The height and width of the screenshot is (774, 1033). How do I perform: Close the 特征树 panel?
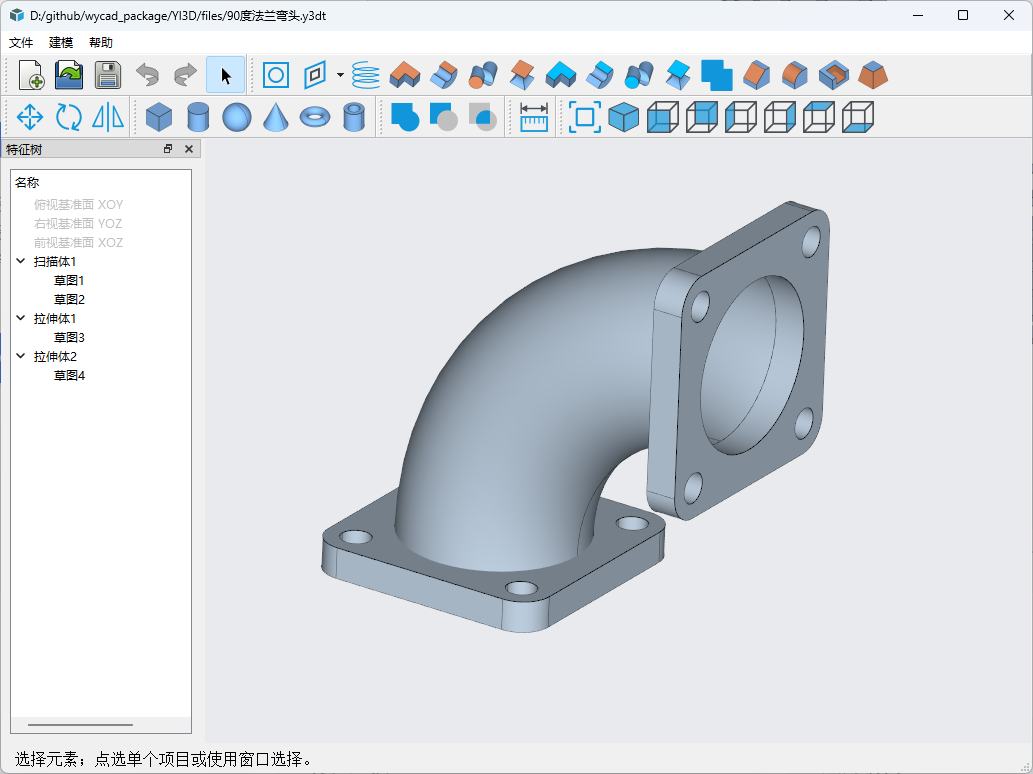coord(189,149)
